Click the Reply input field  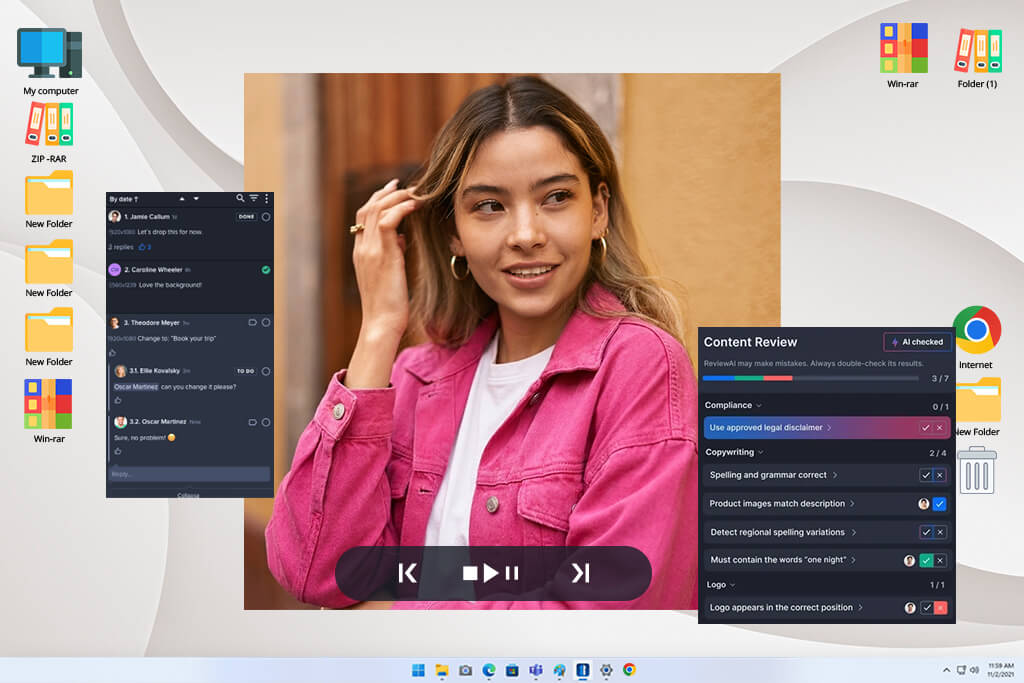coord(189,474)
